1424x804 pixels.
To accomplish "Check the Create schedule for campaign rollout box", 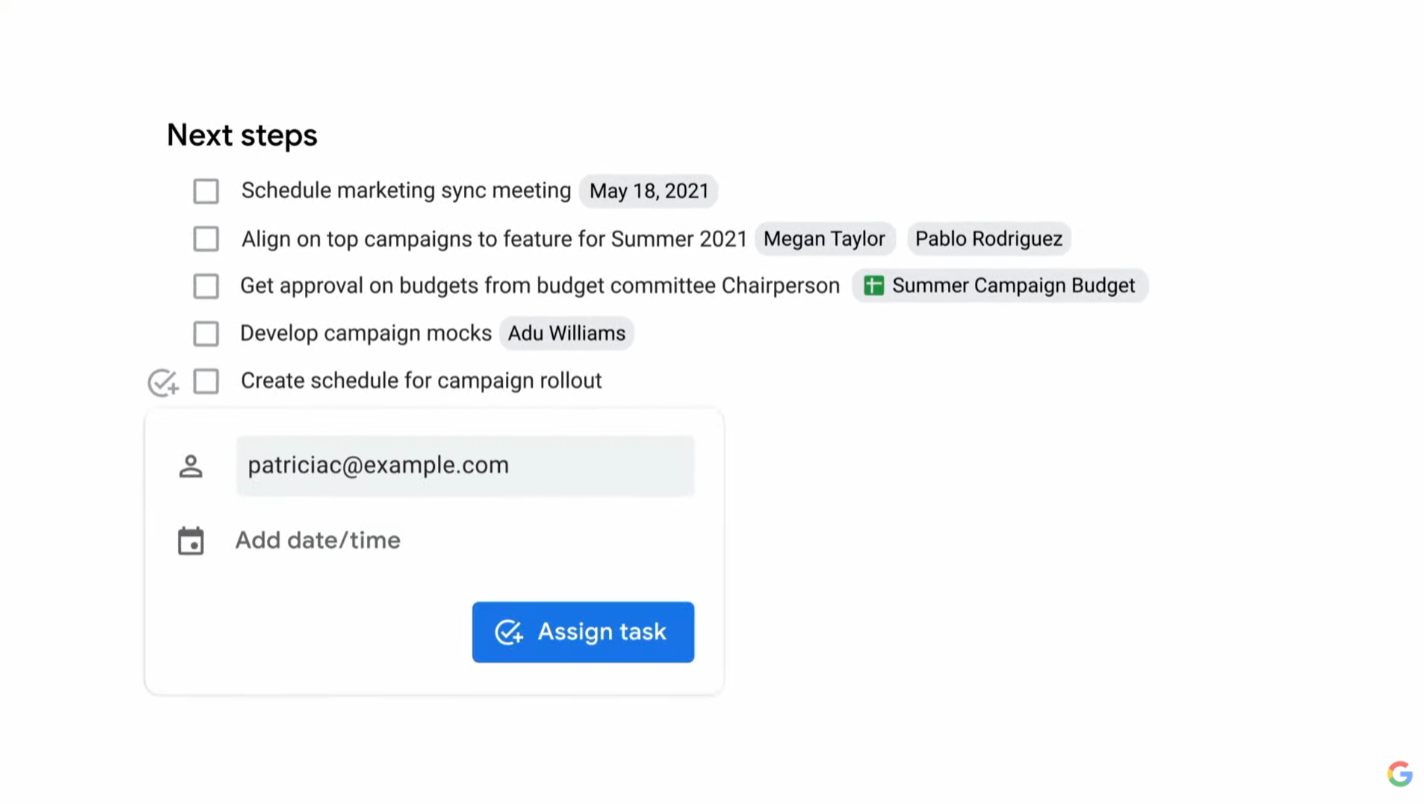I will pyautogui.click(x=206, y=381).
